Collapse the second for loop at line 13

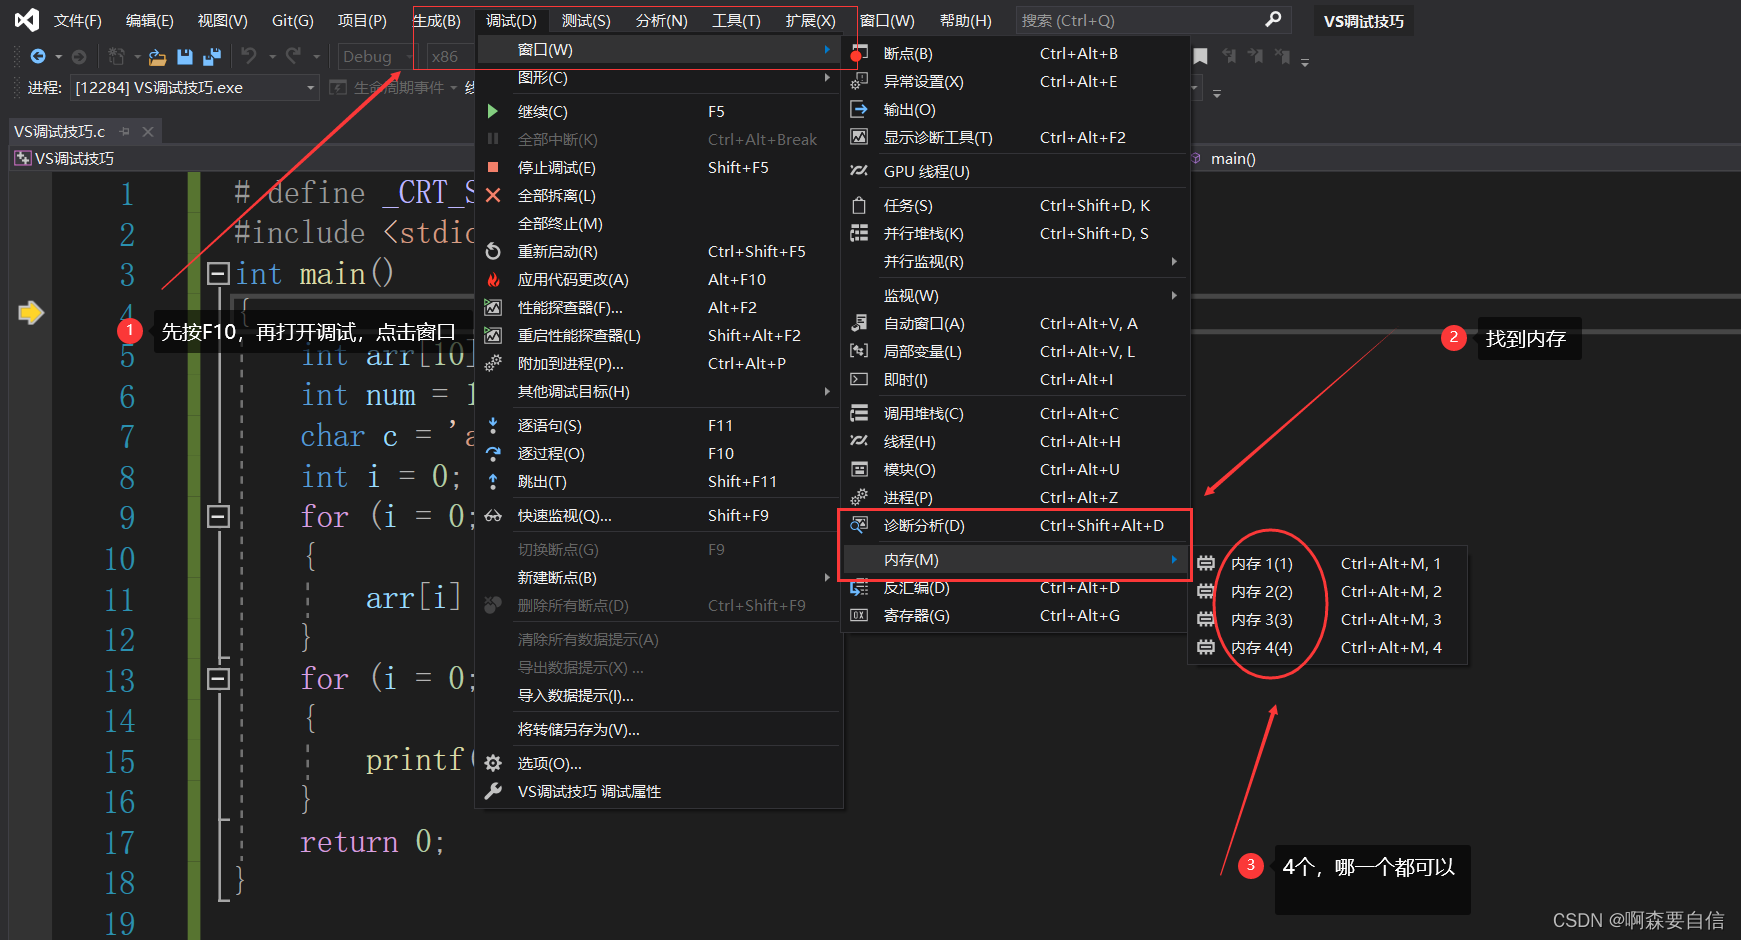218,679
